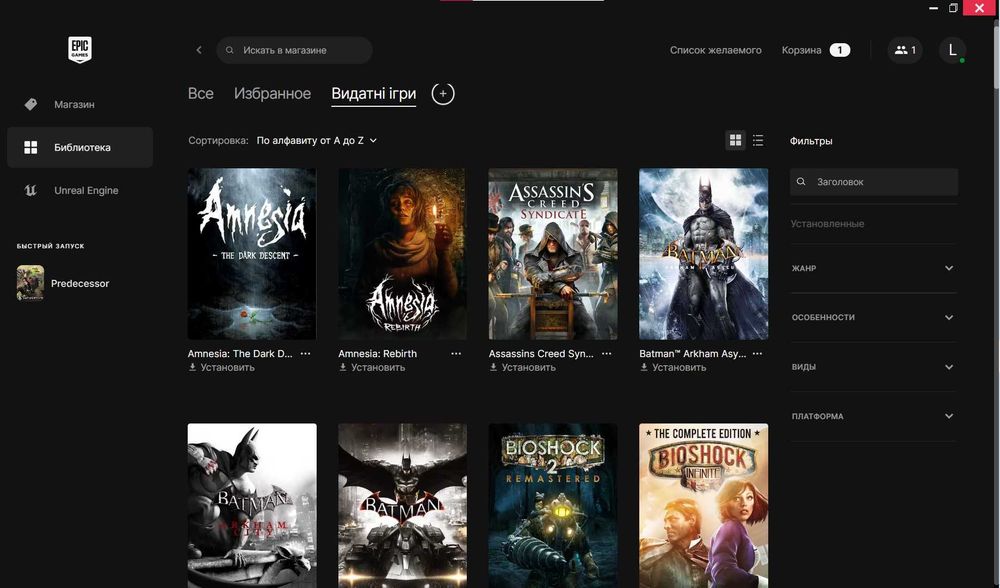Expand the ПЛАТФОРМА filter
The height and width of the screenshot is (588, 1000).
[x=873, y=416]
